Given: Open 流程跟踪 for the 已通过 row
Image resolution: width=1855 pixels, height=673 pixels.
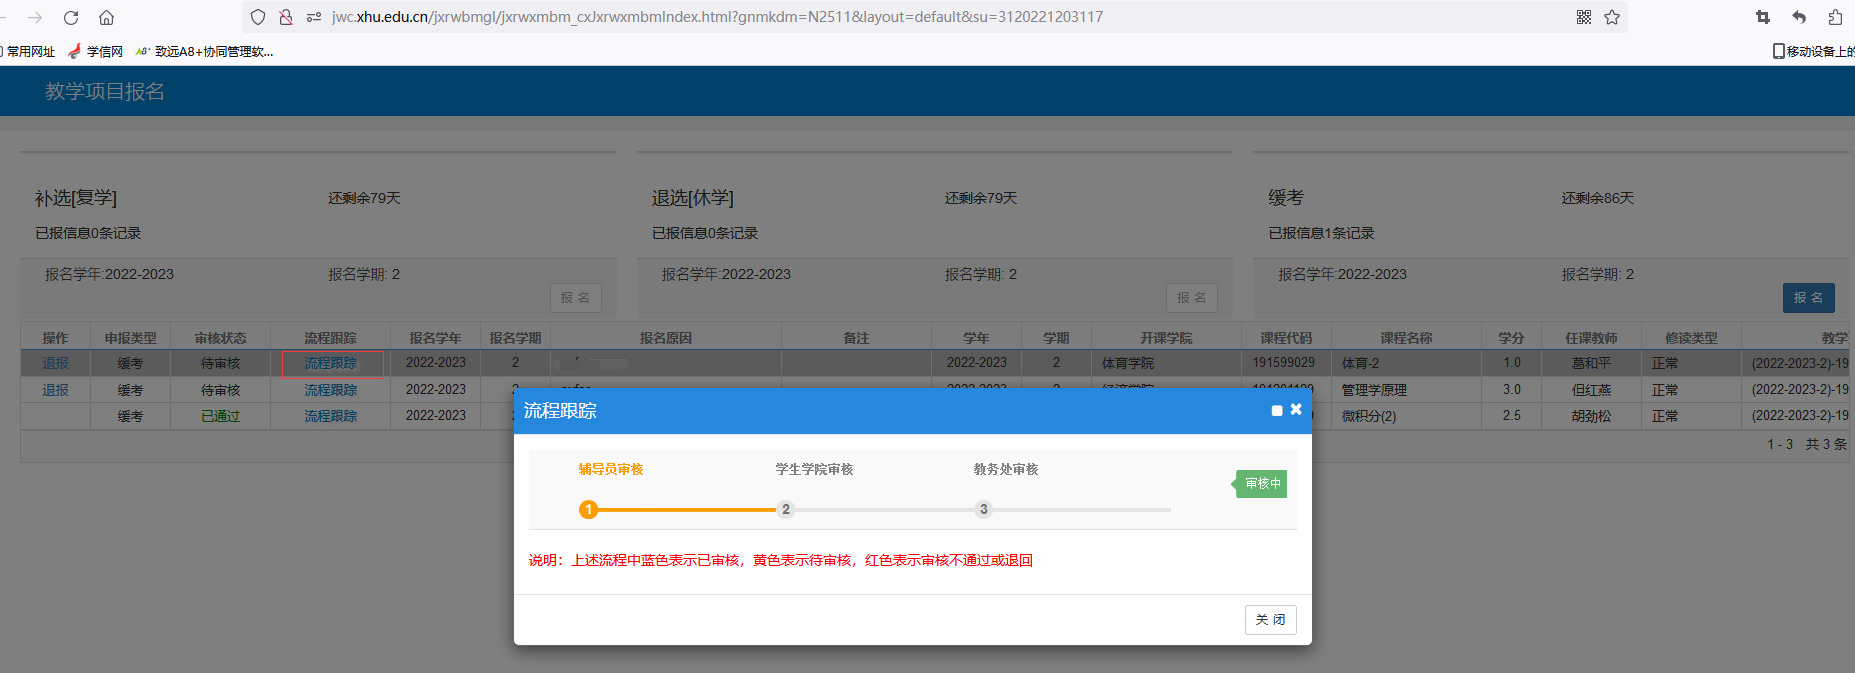Looking at the screenshot, I should click(330, 416).
